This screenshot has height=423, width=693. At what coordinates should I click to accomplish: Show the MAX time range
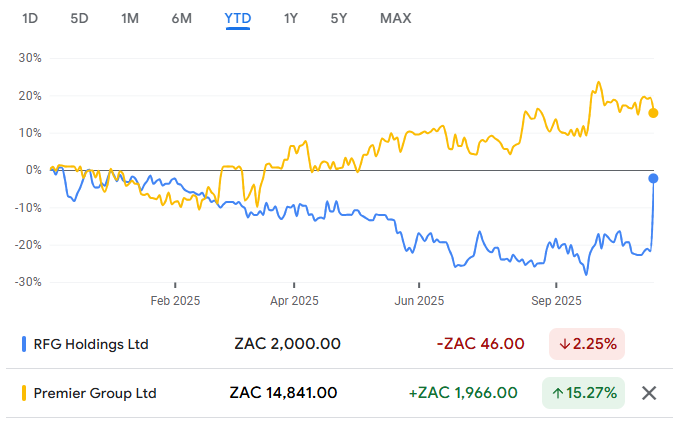pos(395,18)
